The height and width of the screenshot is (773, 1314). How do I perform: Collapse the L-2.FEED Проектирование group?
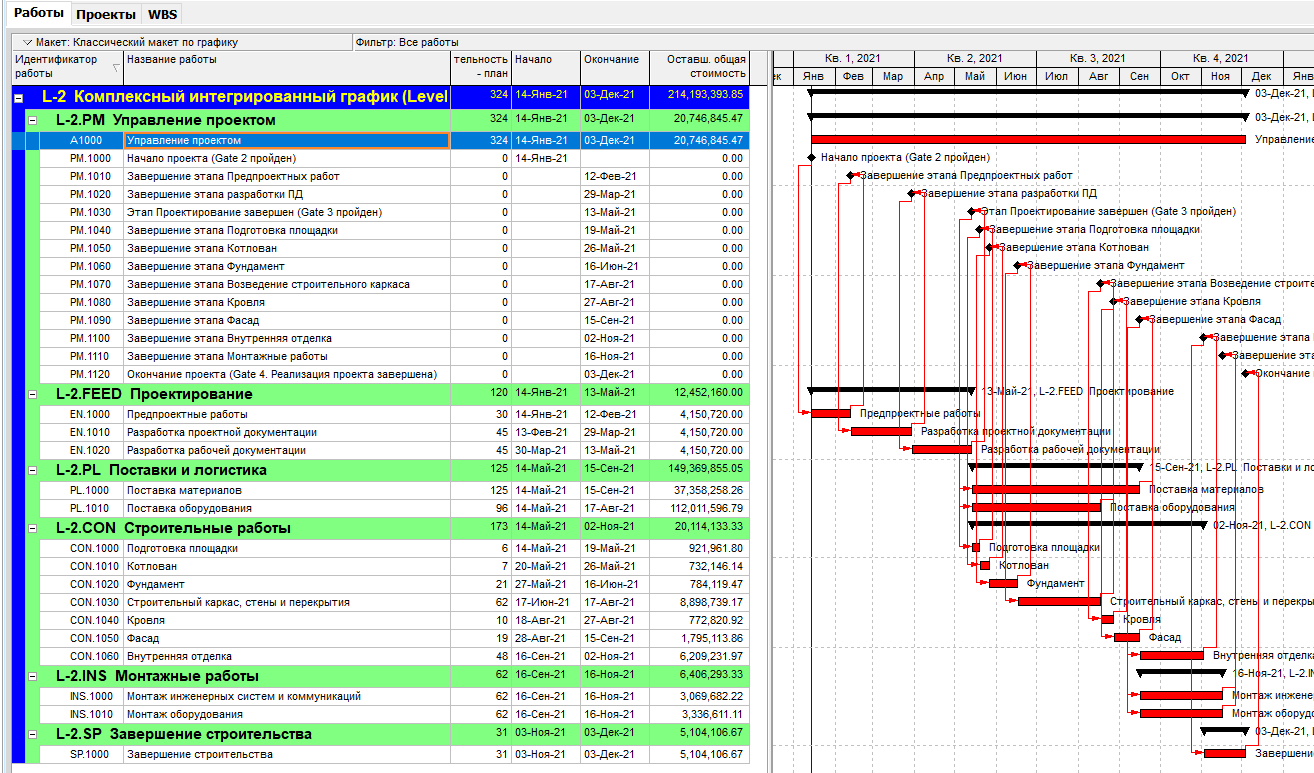[x=33, y=394]
